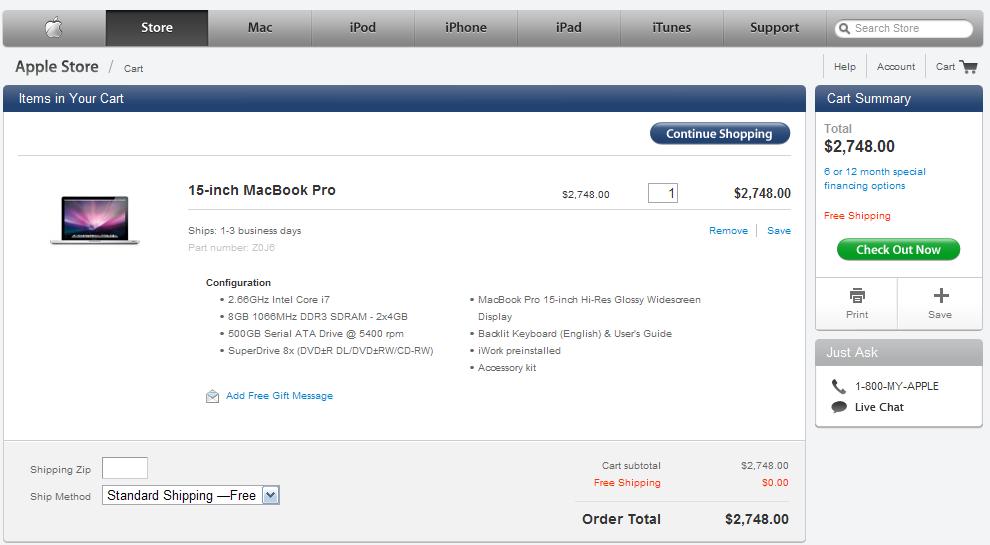Click Continue Shopping button
This screenshot has height=545, width=990.
720,133
